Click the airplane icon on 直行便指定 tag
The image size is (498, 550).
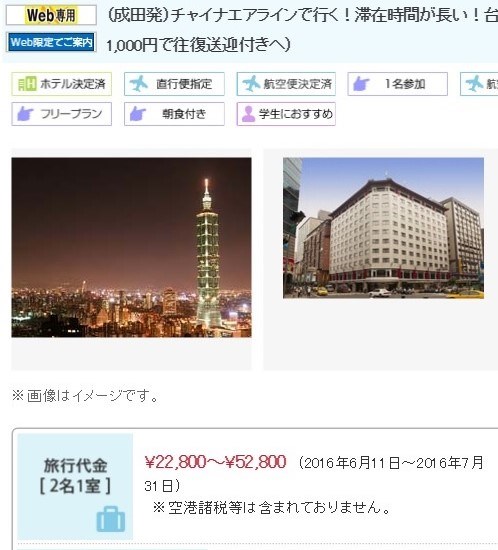139,84
